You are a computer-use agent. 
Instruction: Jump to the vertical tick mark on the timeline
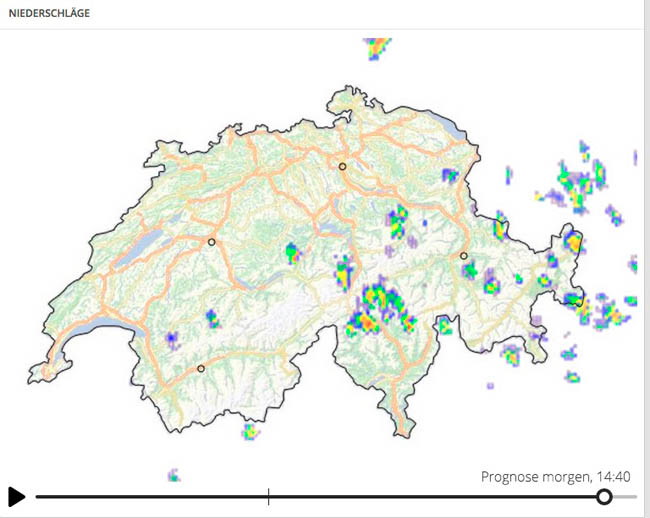click(269, 496)
